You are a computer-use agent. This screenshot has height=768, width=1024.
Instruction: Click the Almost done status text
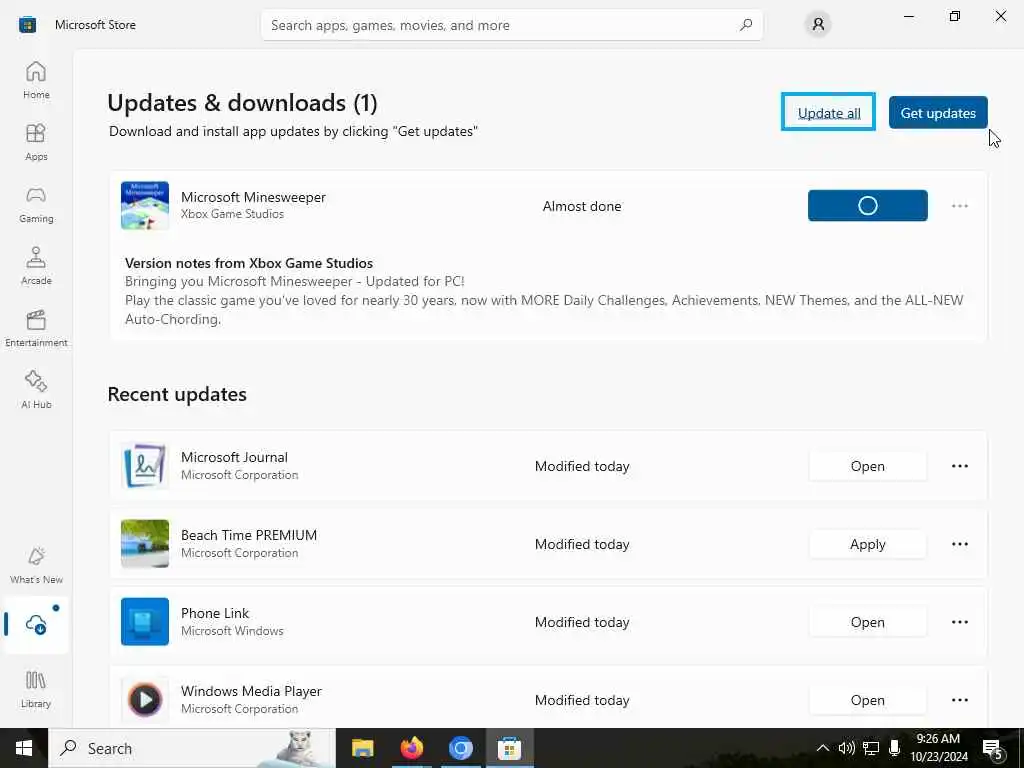(x=582, y=206)
